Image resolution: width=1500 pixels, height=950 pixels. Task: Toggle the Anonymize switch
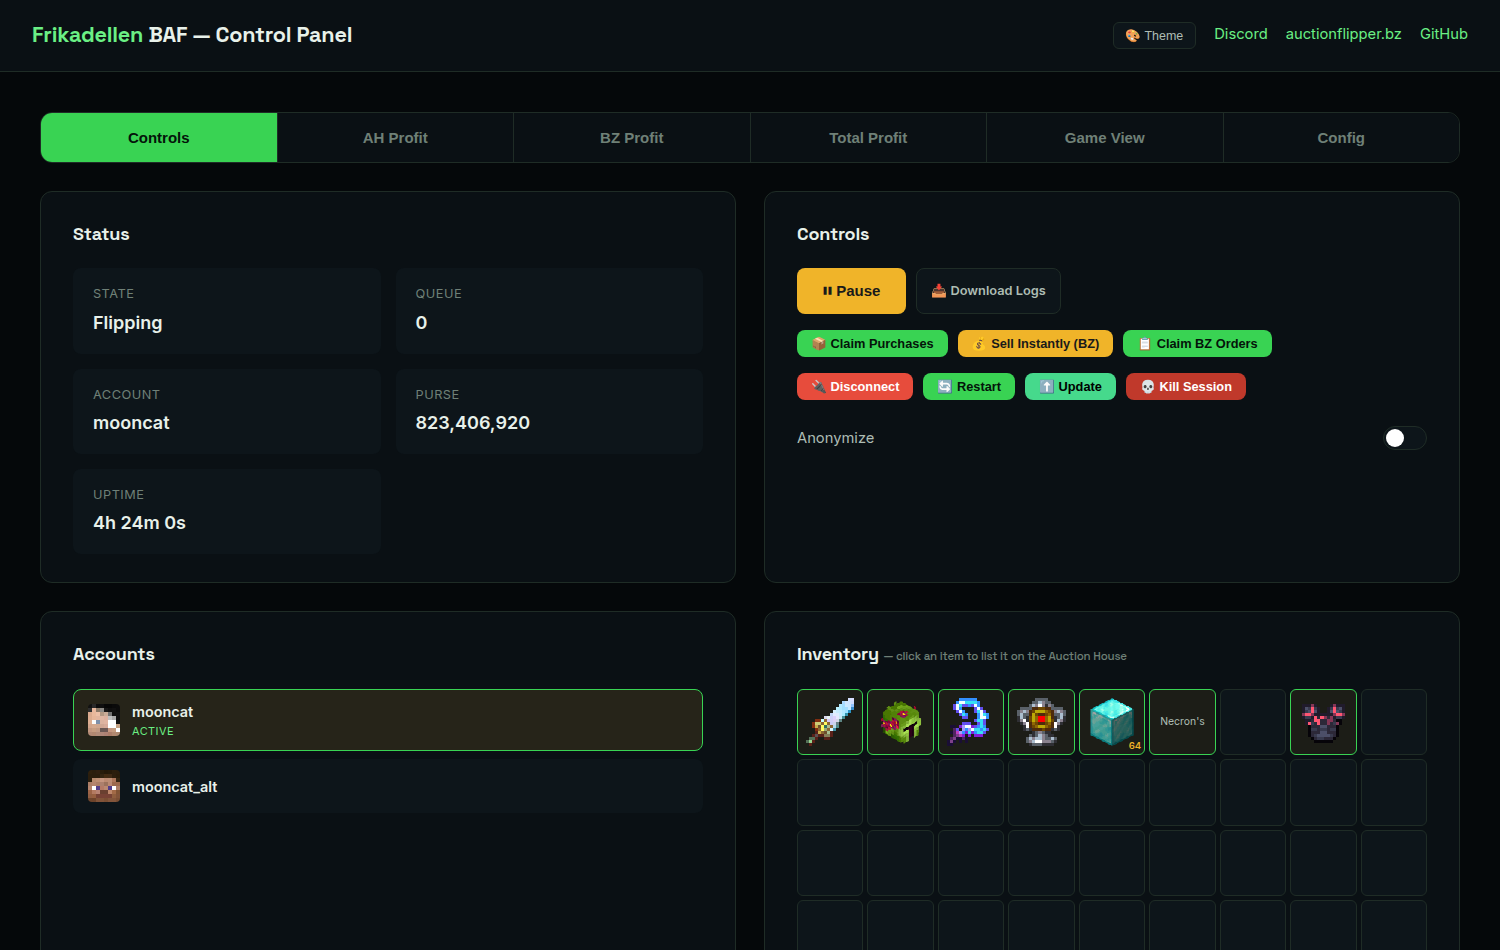(1404, 438)
